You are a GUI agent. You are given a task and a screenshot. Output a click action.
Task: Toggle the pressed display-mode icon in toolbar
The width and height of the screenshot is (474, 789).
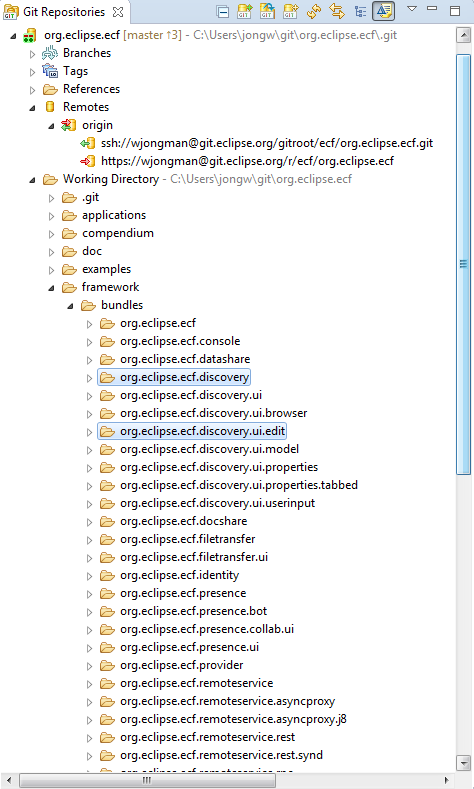[x=383, y=12]
